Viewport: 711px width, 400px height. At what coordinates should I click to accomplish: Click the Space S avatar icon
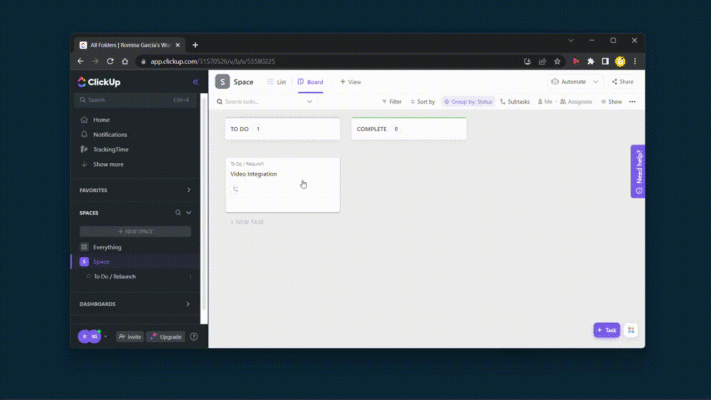[222, 82]
